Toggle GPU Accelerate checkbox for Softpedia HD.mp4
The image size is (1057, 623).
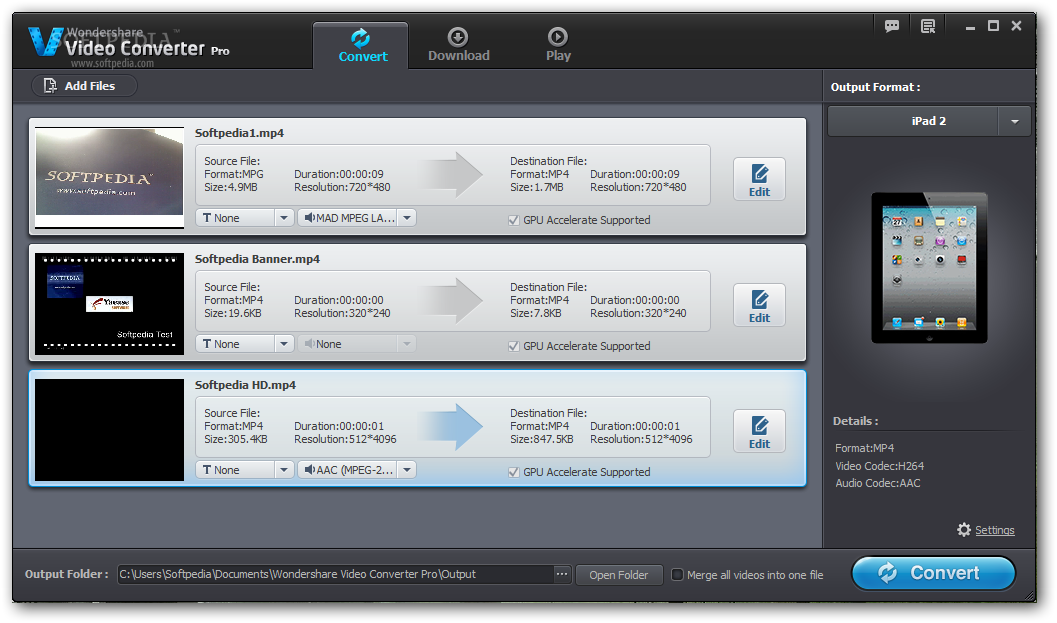[x=514, y=473]
